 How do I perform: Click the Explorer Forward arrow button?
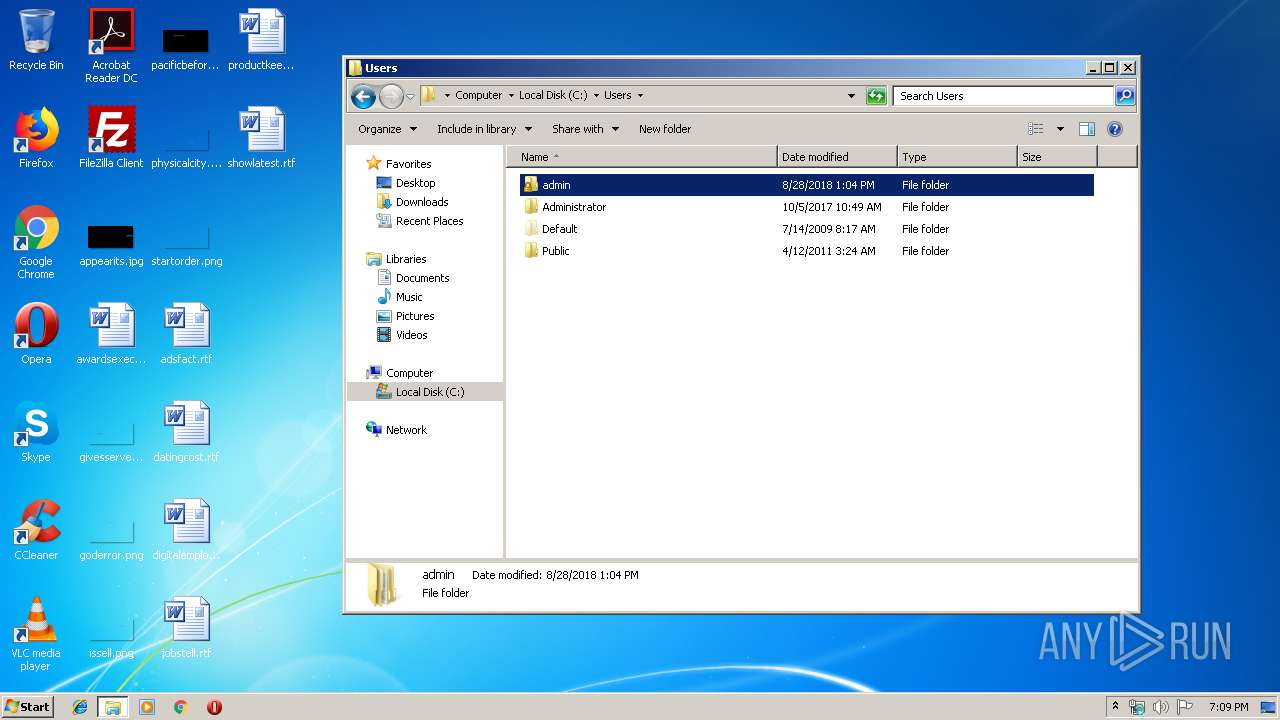click(x=391, y=96)
